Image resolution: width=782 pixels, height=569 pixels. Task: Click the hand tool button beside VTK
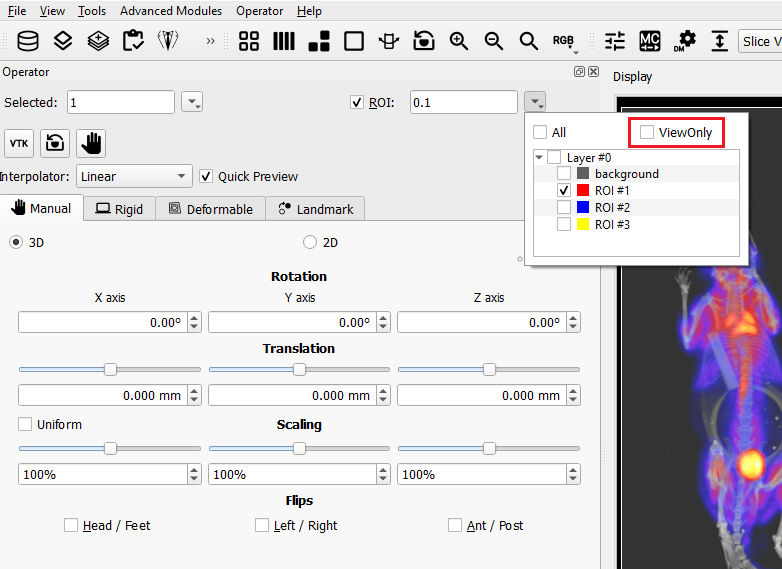tap(91, 143)
